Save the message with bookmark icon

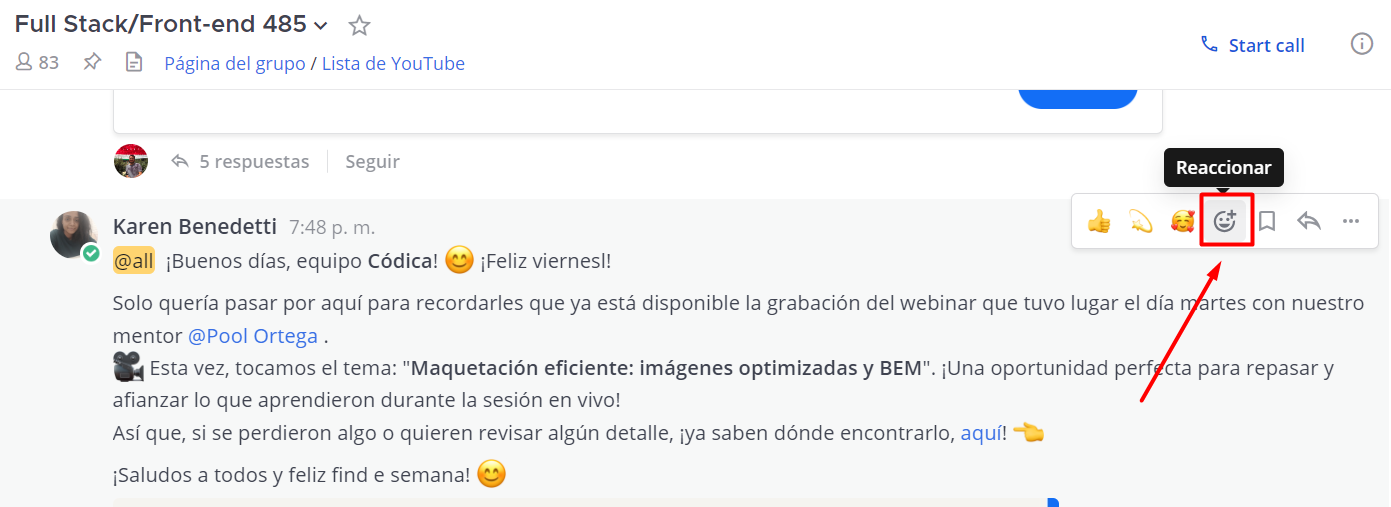click(1267, 221)
